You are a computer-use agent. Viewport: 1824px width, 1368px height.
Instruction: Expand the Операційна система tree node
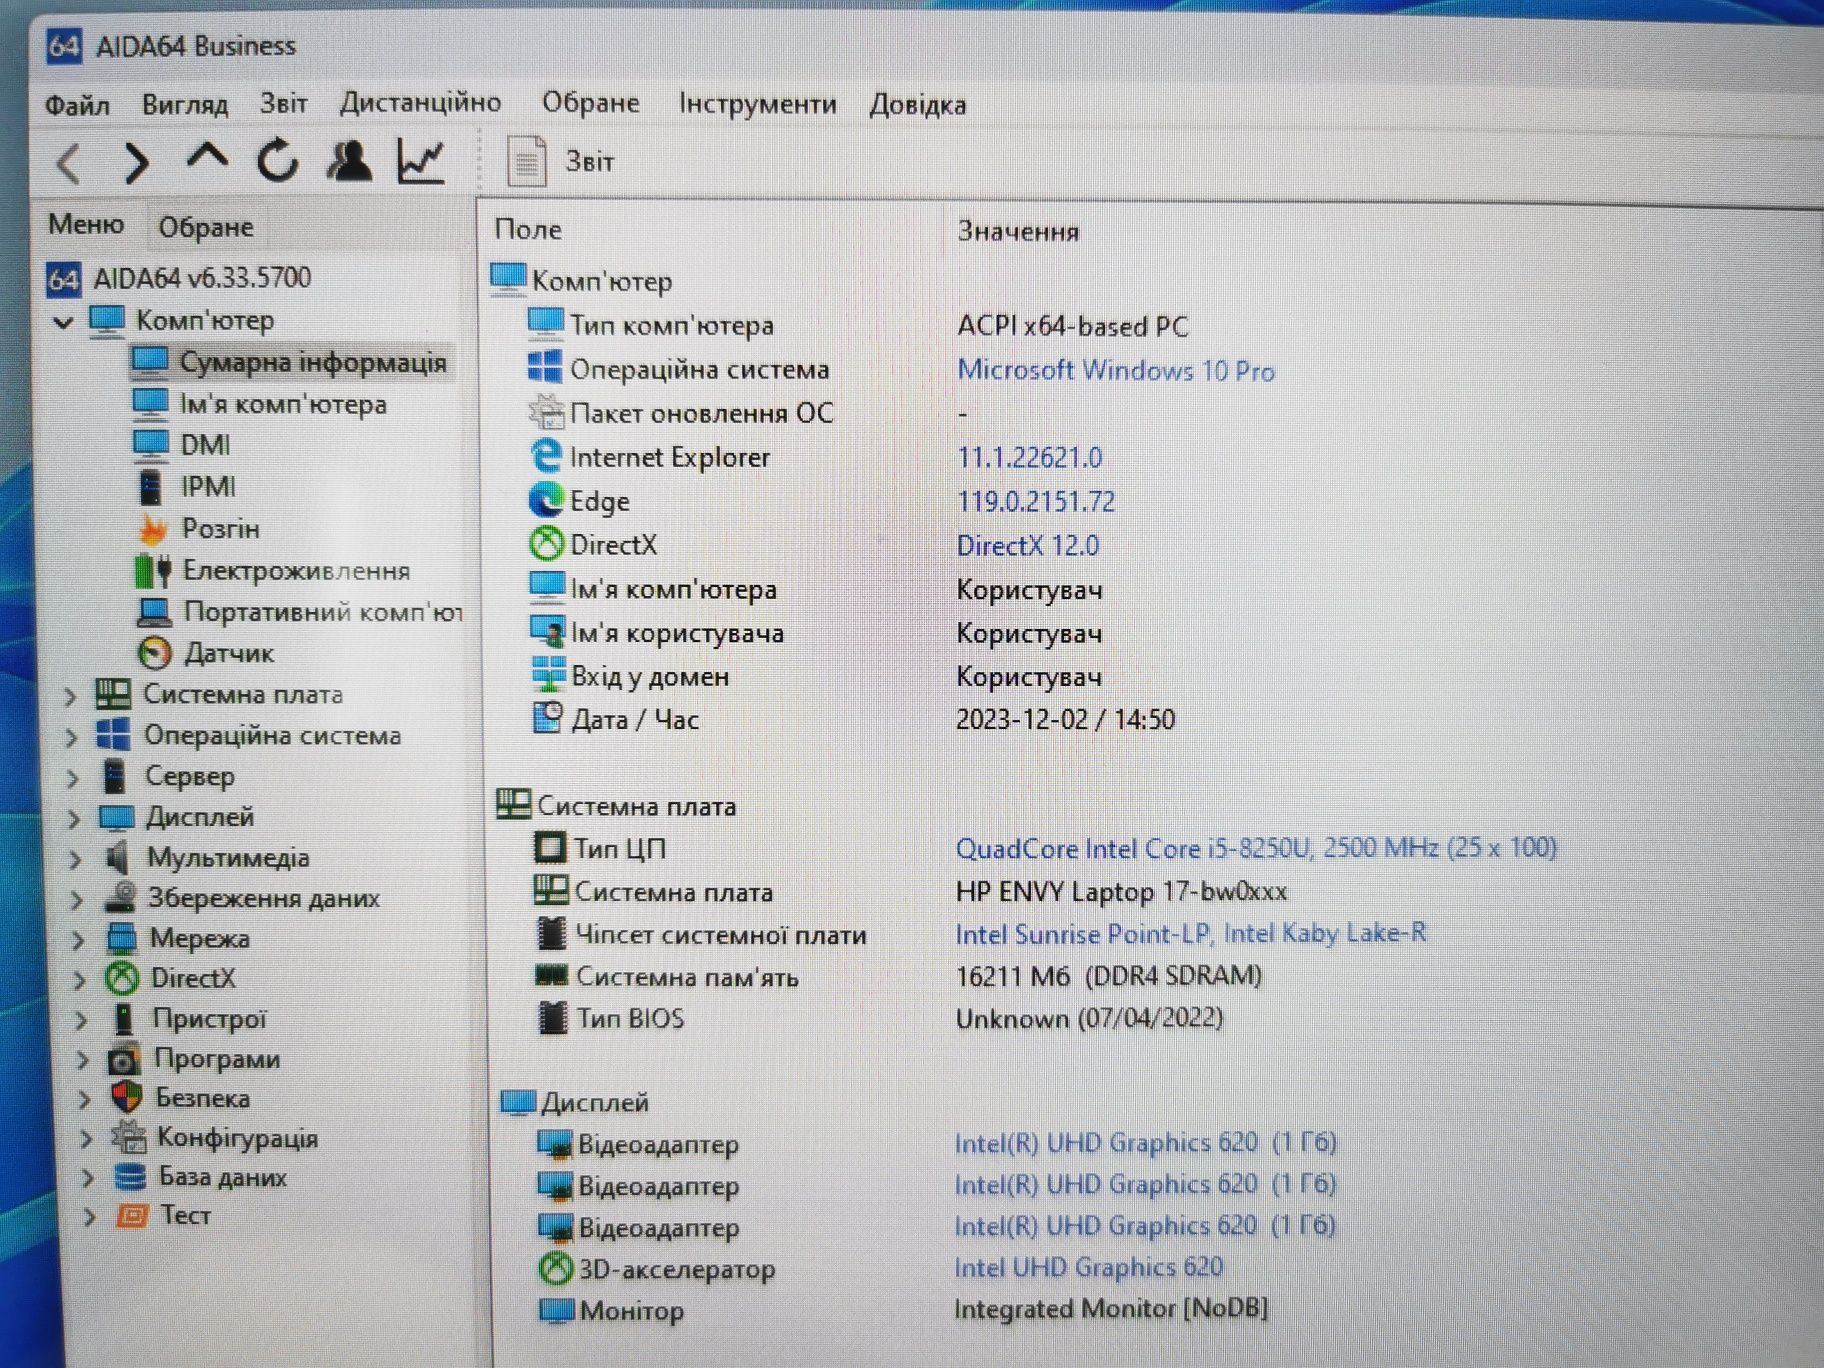(71, 737)
